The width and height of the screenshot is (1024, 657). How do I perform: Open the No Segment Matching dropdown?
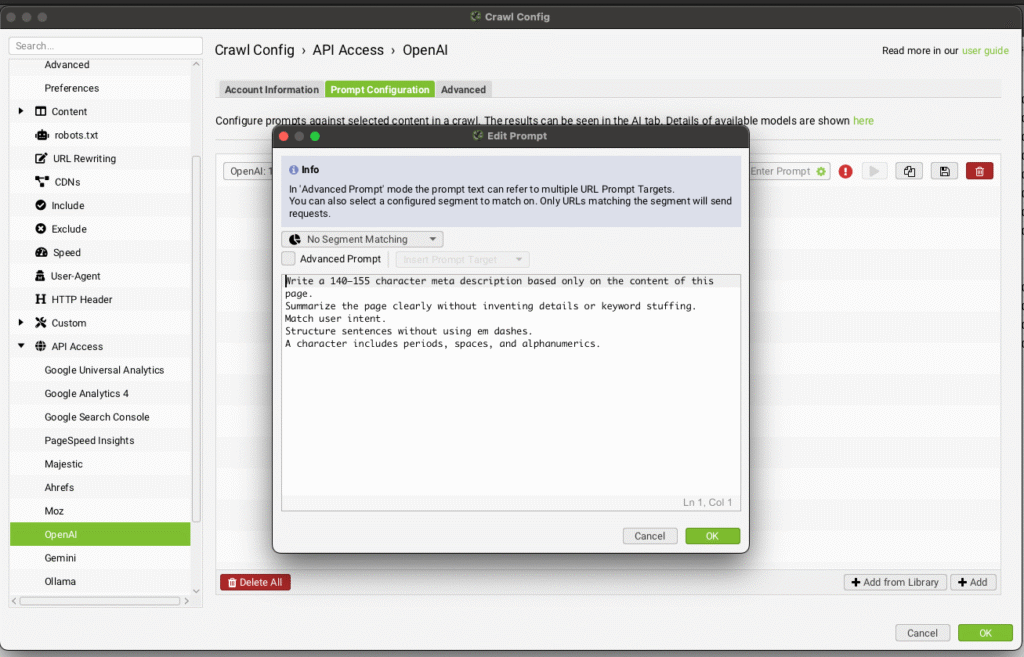pos(363,239)
